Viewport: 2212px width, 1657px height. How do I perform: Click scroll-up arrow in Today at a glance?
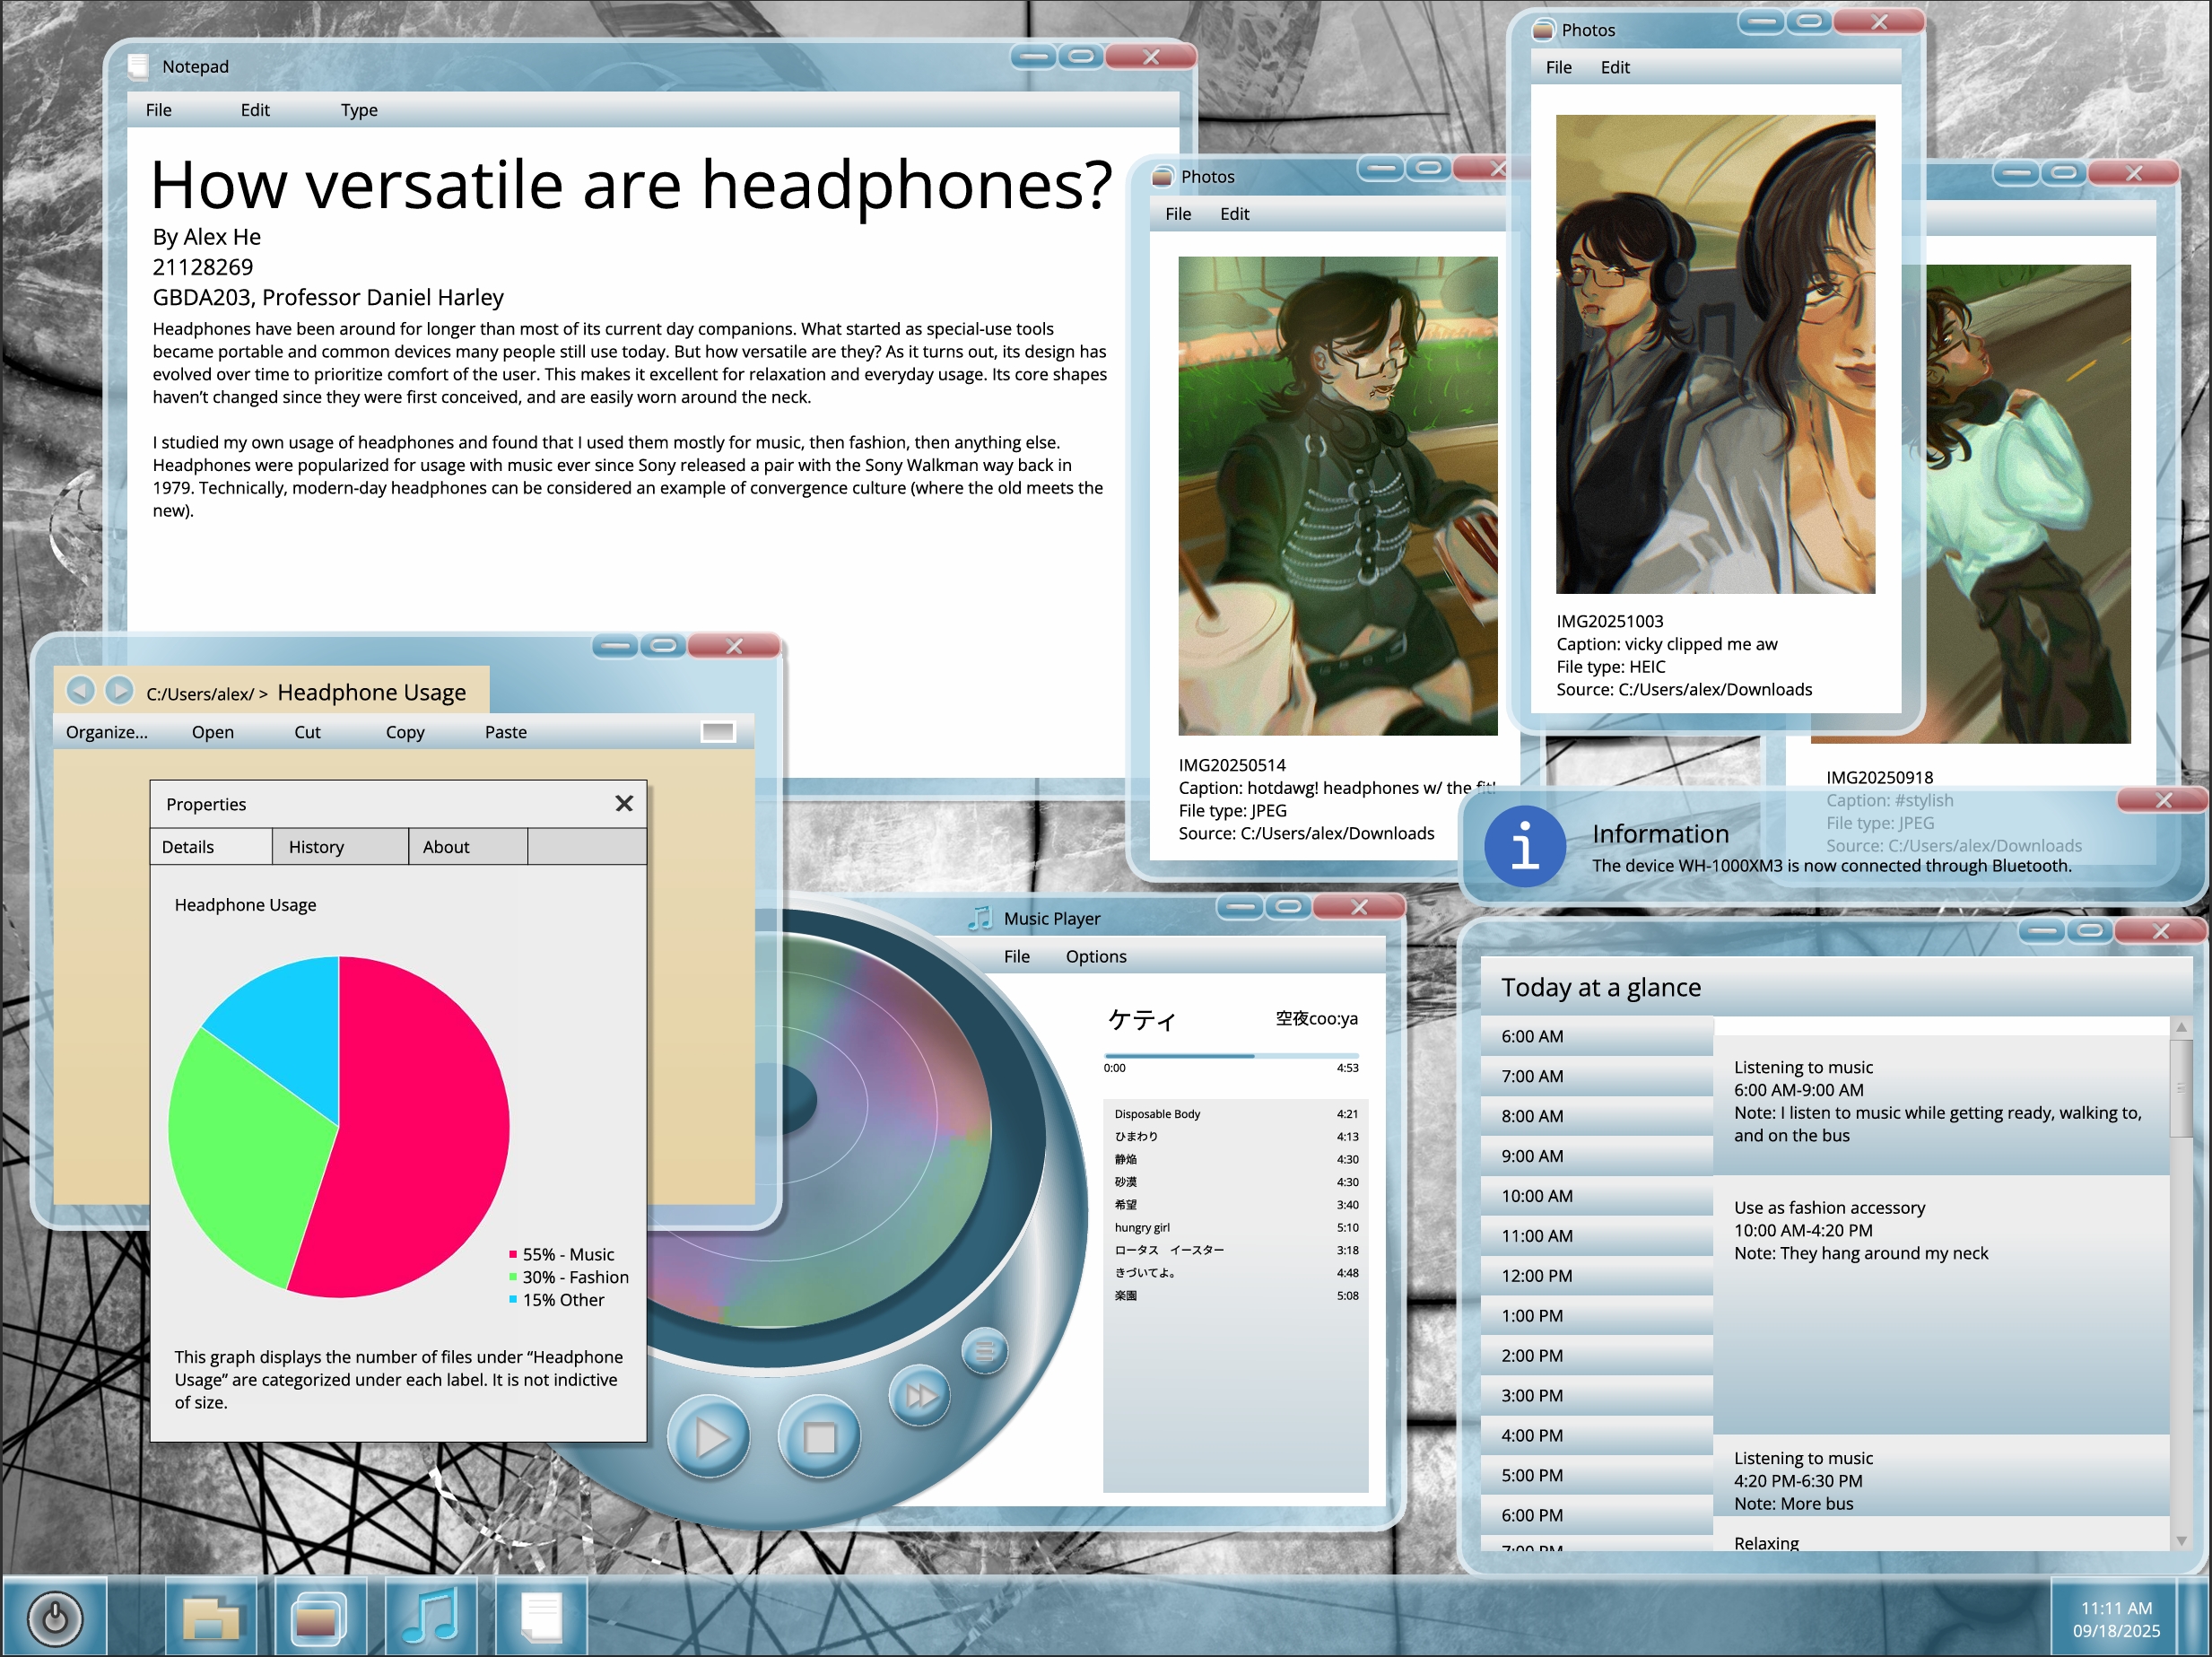tap(2181, 1027)
